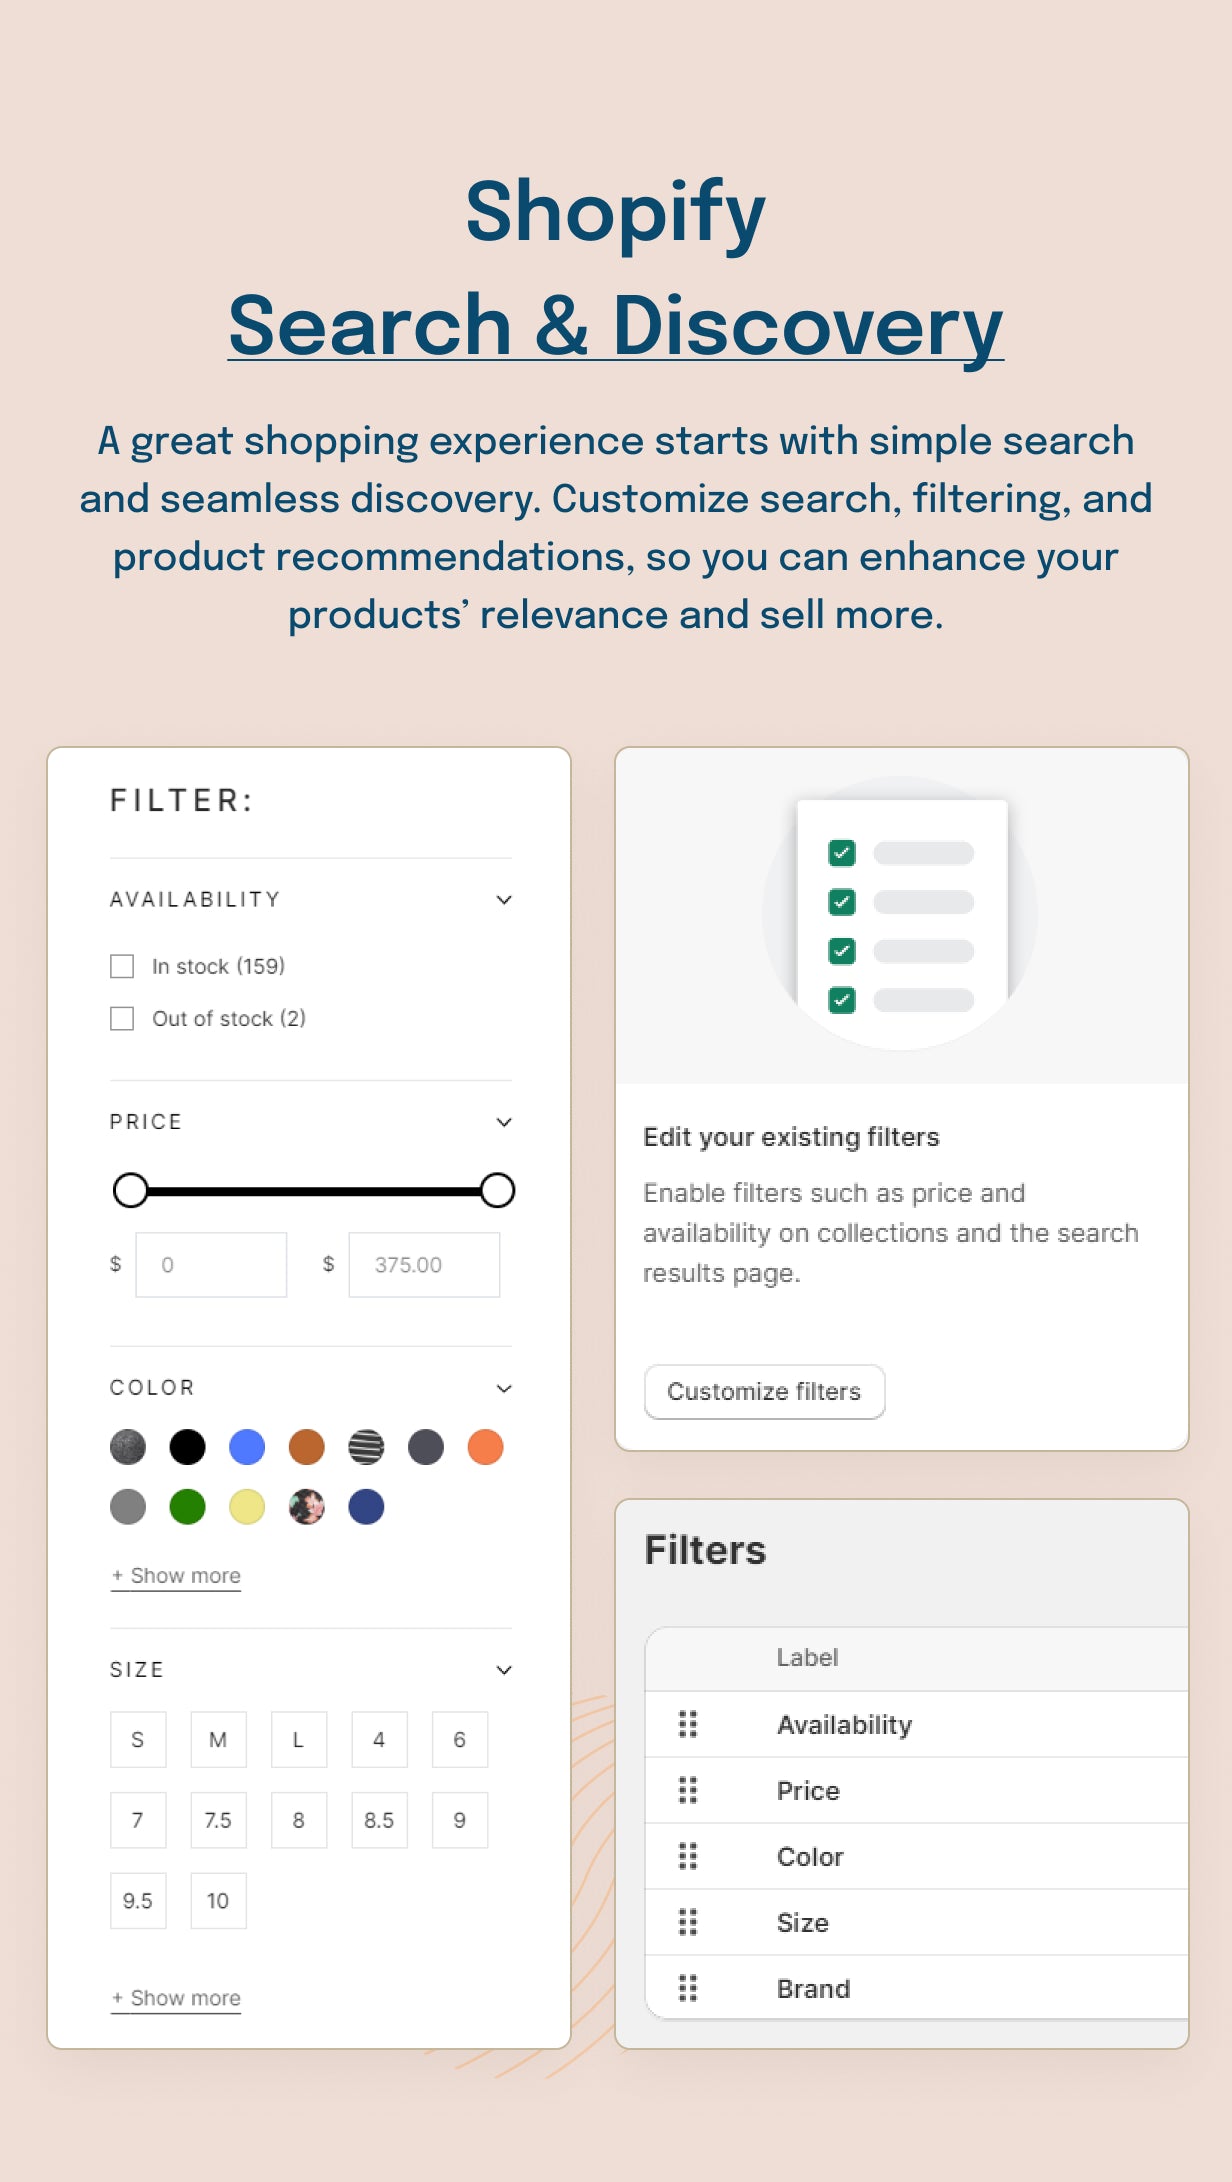This screenshot has width=1232, height=2182.
Task: Check the Out of stock (2) checkbox
Action: 122,1018
